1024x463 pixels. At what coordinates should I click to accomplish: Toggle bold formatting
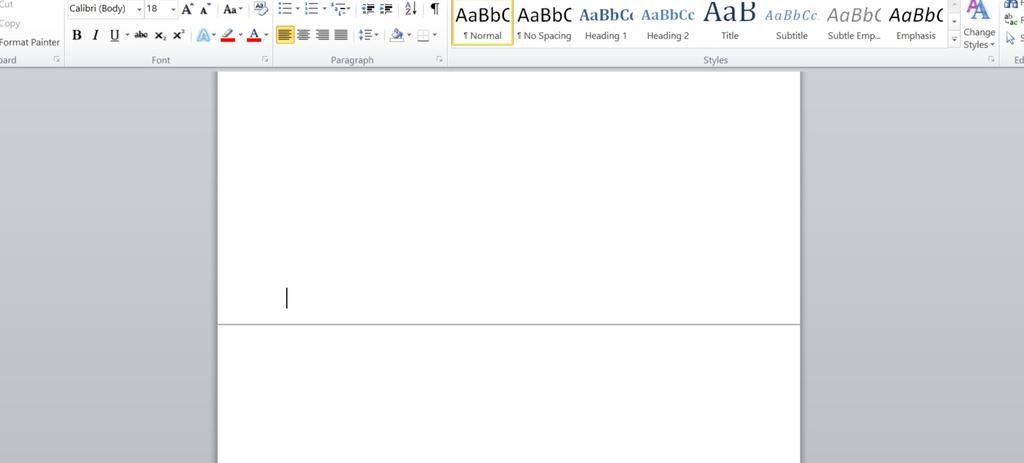[77, 35]
